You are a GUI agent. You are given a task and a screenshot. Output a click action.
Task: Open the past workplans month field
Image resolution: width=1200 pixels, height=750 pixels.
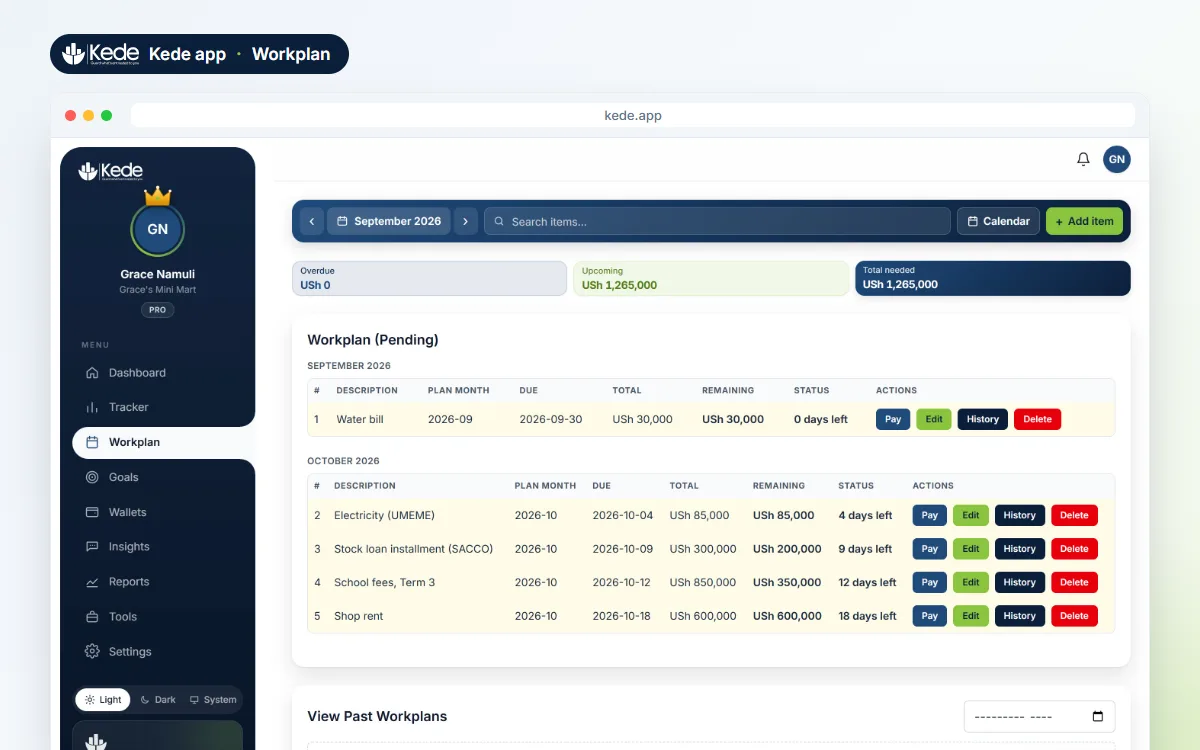click(1039, 716)
